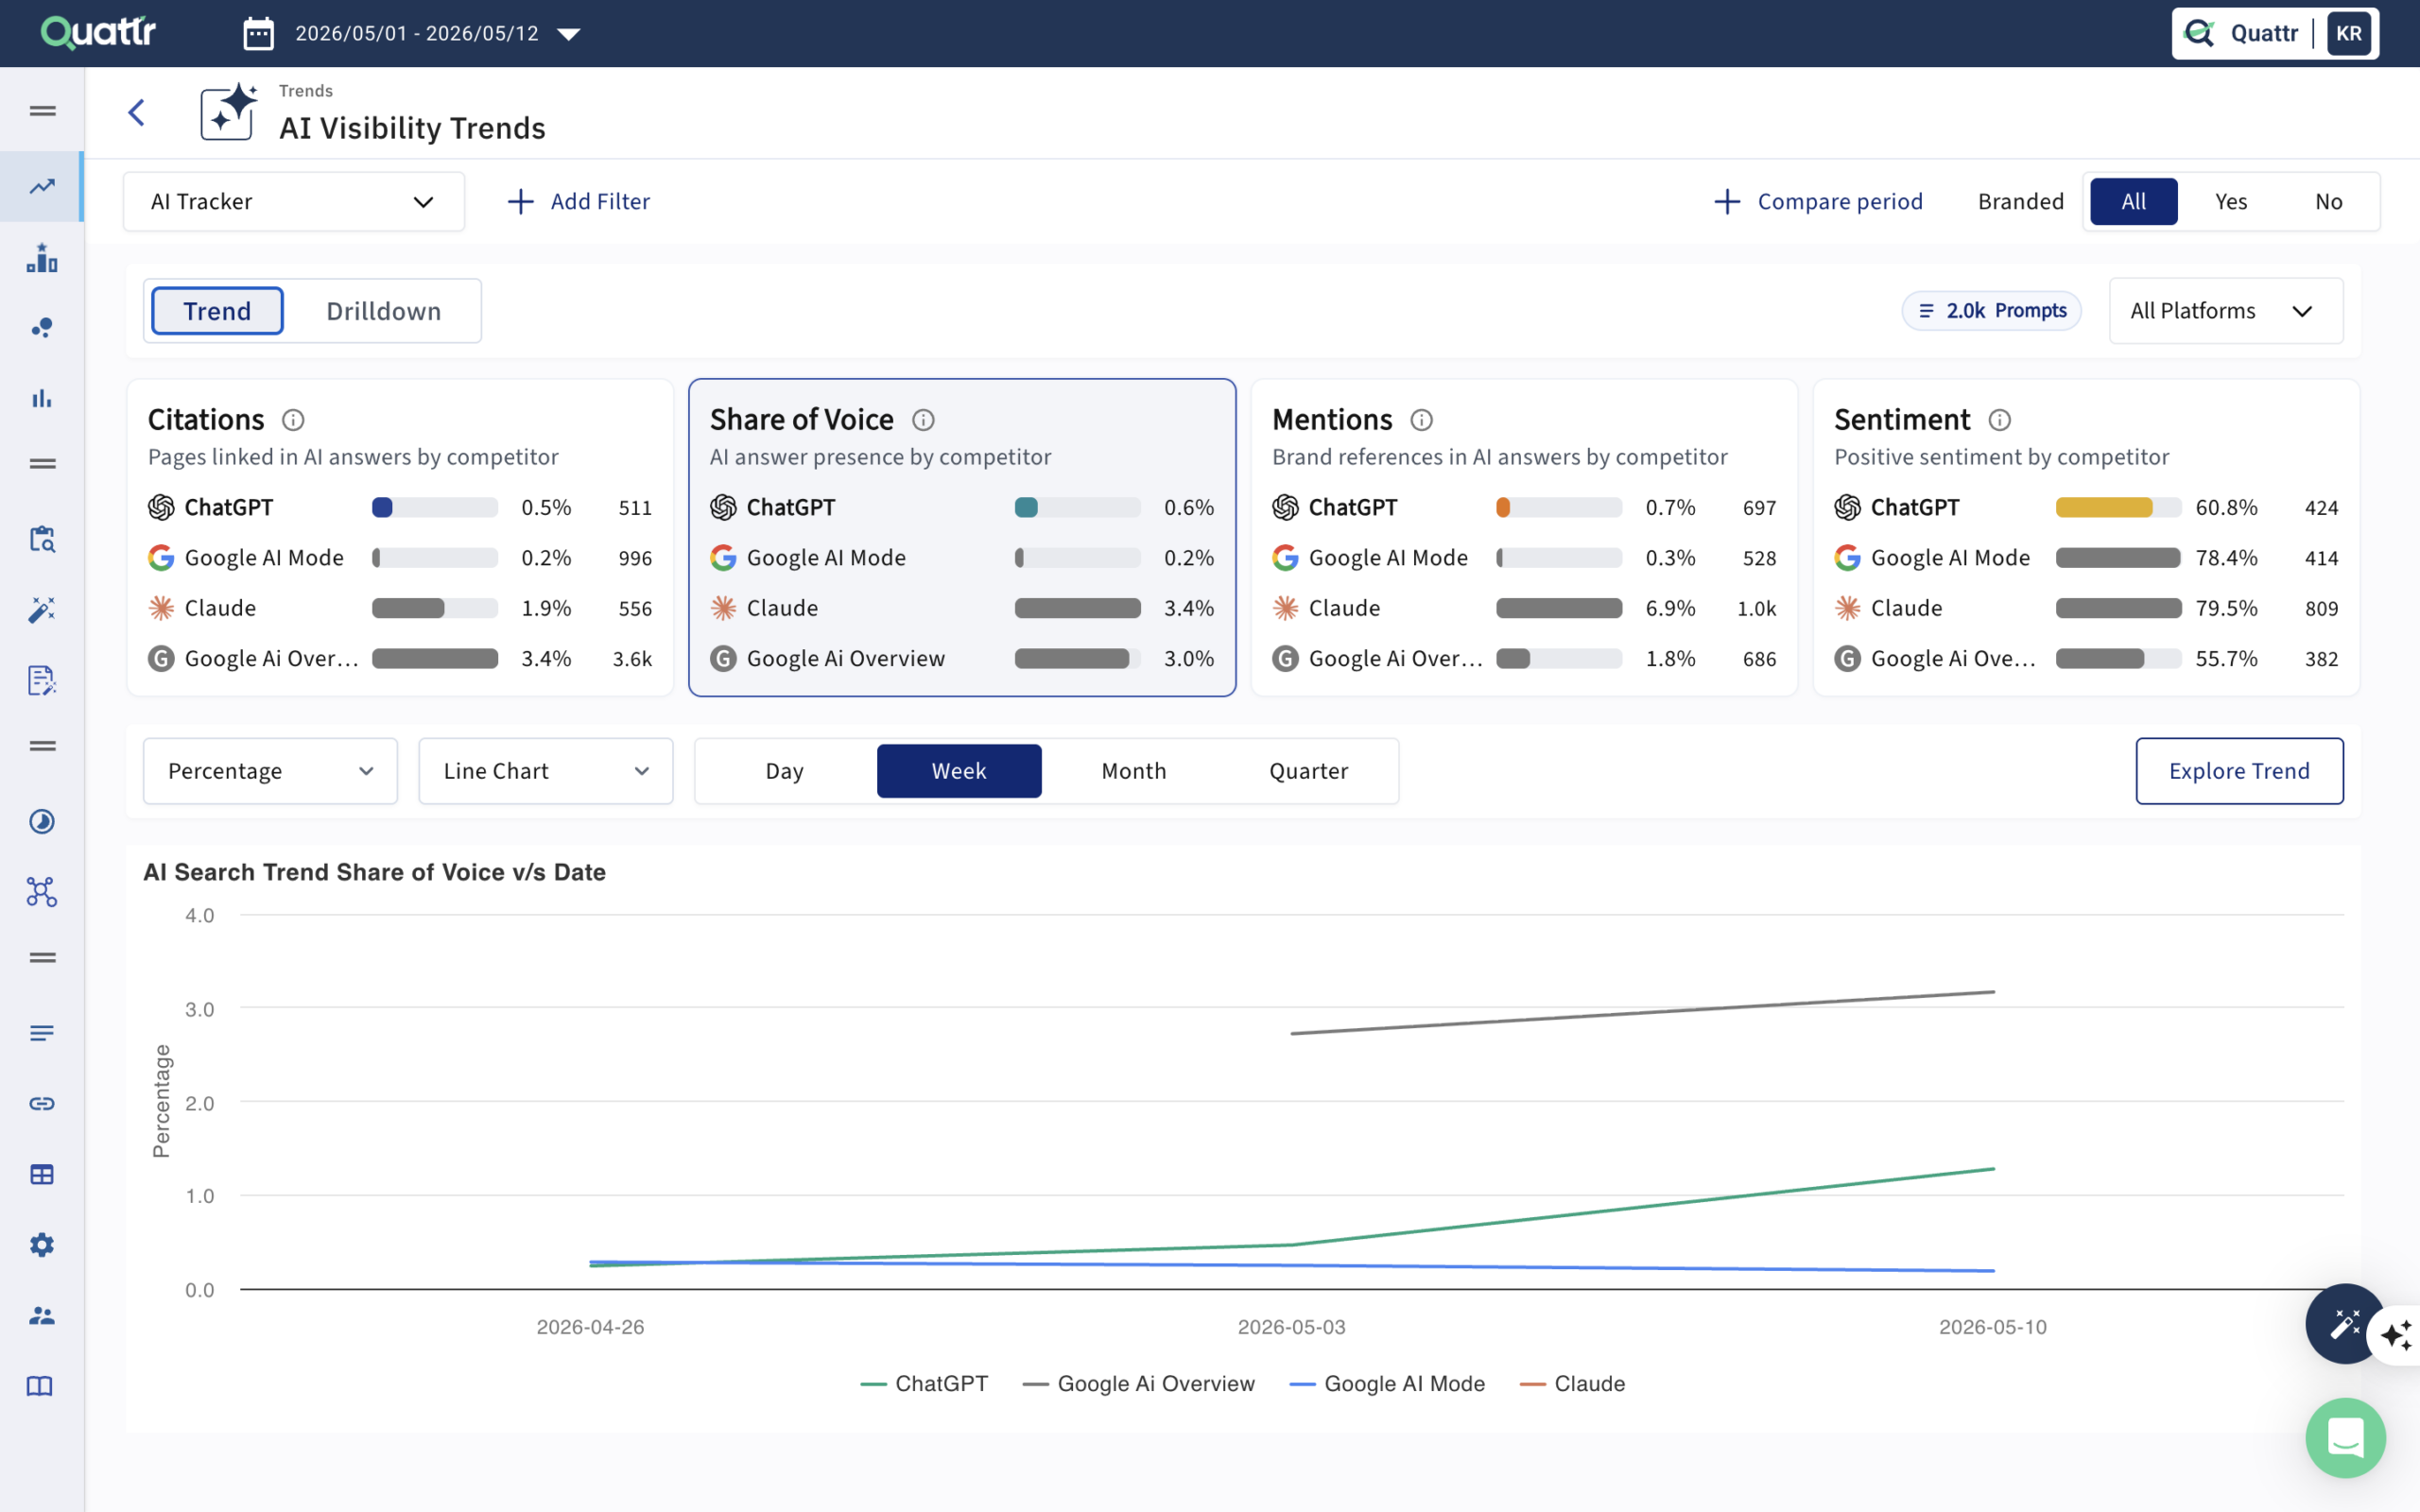2420x1512 pixels.
Task: Click the 2.0k Prompts pill
Action: (x=1991, y=310)
